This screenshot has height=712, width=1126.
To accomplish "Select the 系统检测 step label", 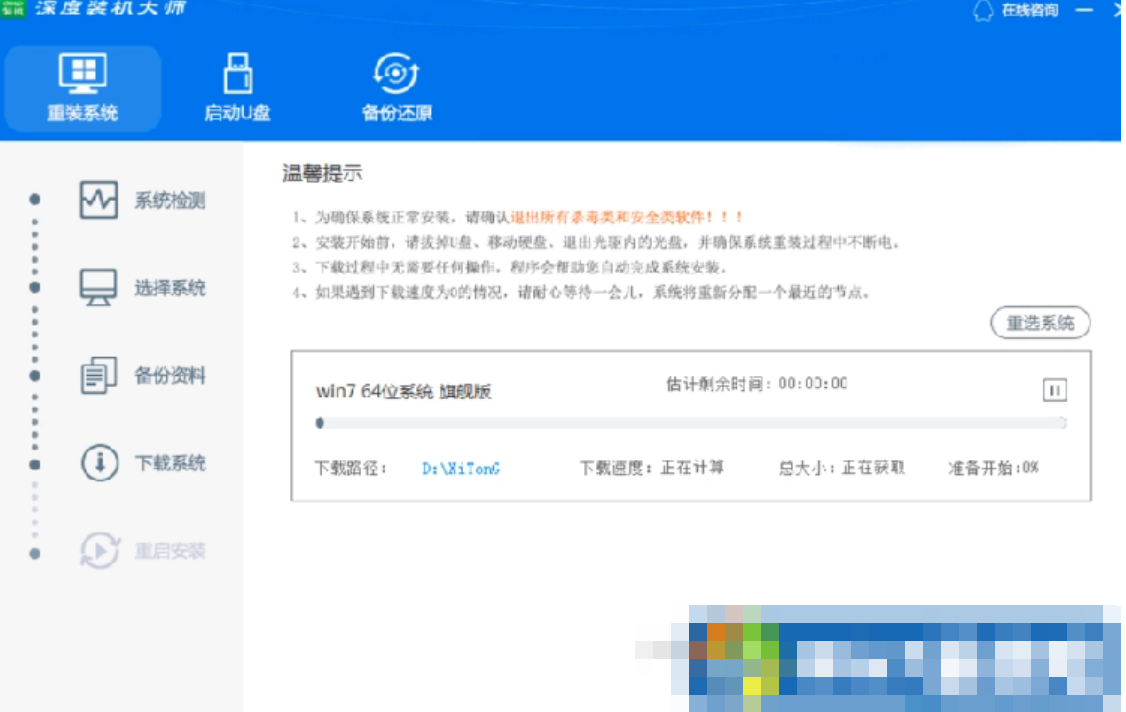I will pos(170,200).
